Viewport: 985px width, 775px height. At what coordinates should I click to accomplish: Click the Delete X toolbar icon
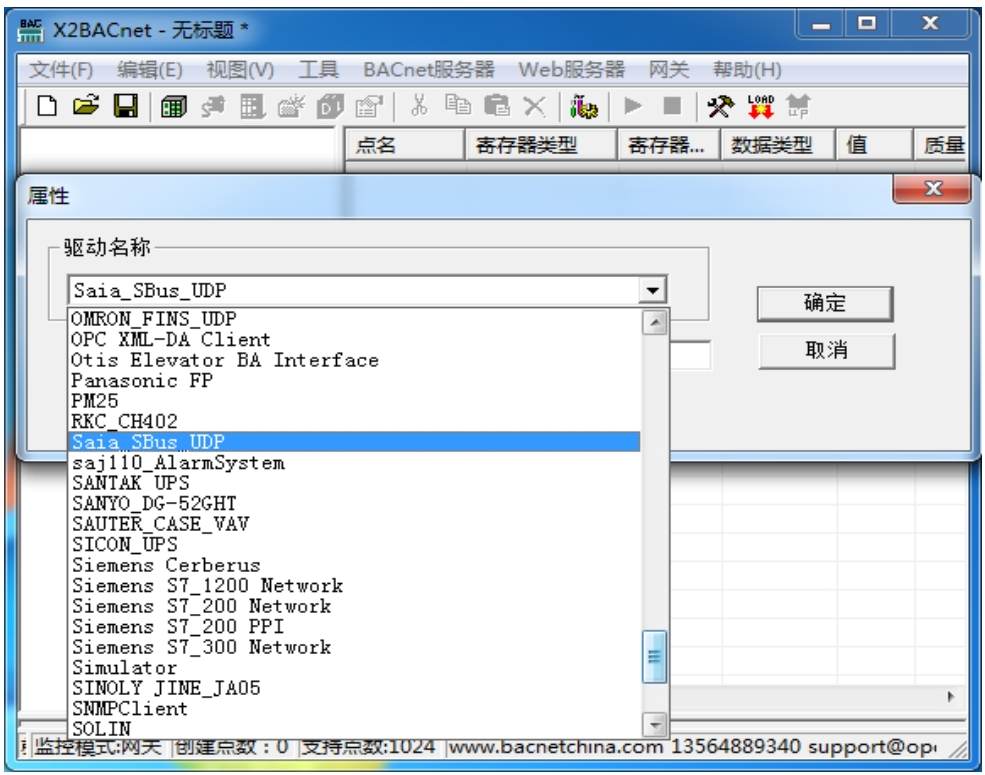[535, 106]
